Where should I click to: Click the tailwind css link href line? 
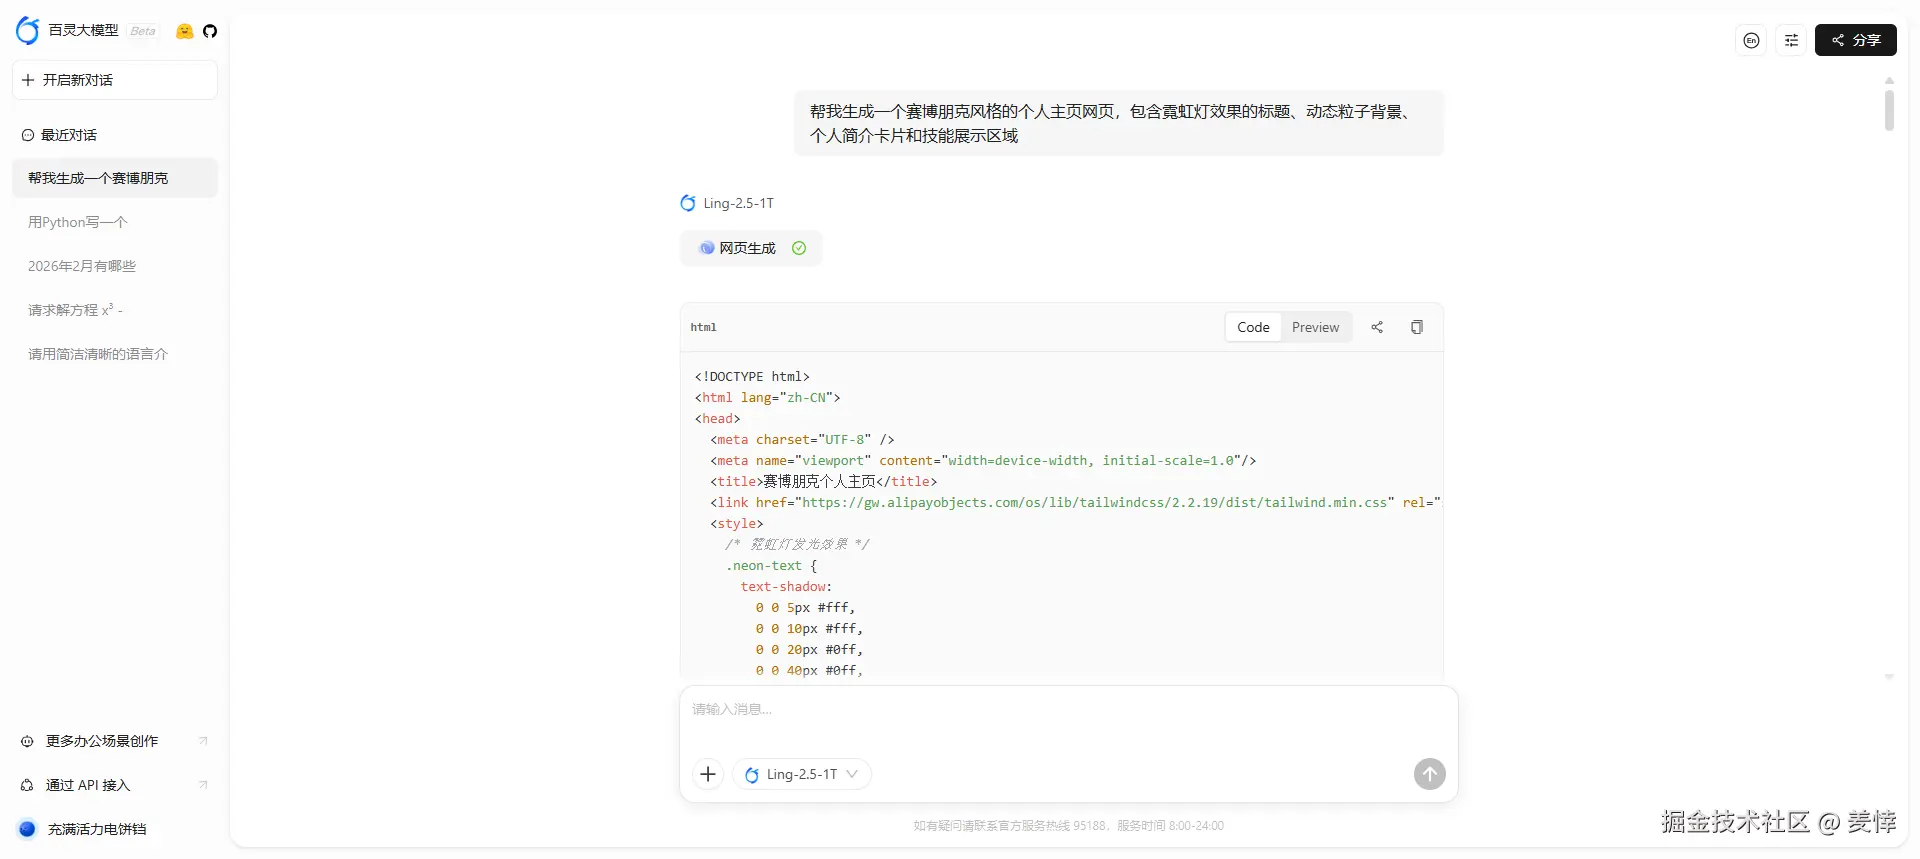click(1075, 502)
